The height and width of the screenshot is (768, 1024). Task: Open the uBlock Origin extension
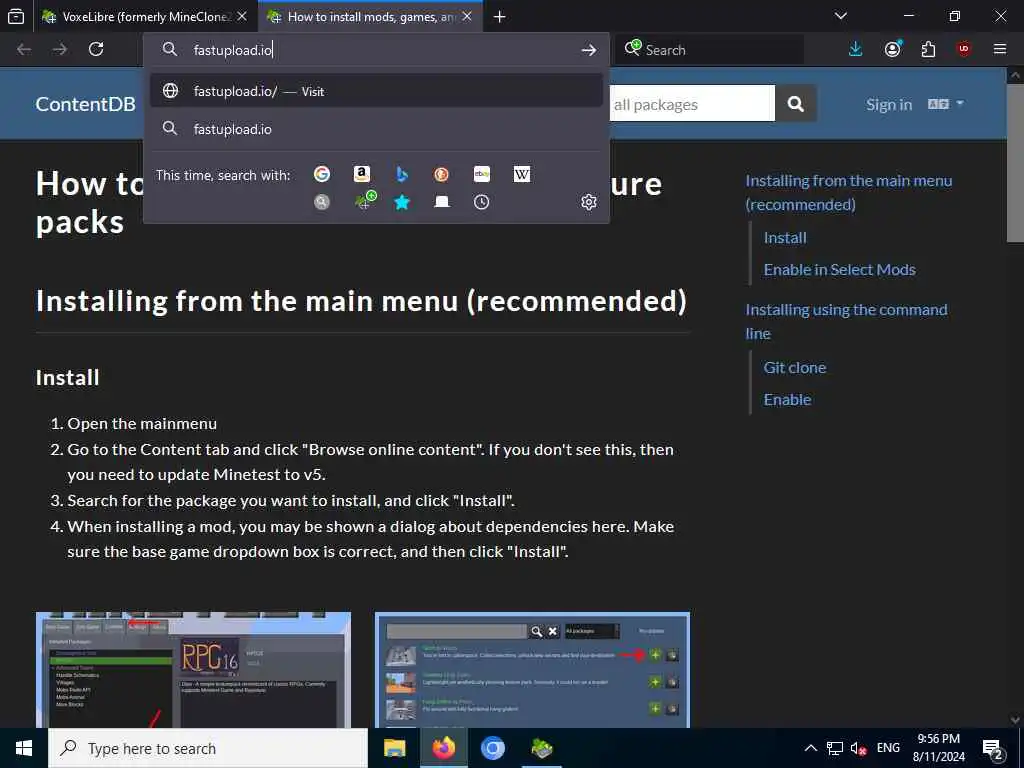coord(964,49)
